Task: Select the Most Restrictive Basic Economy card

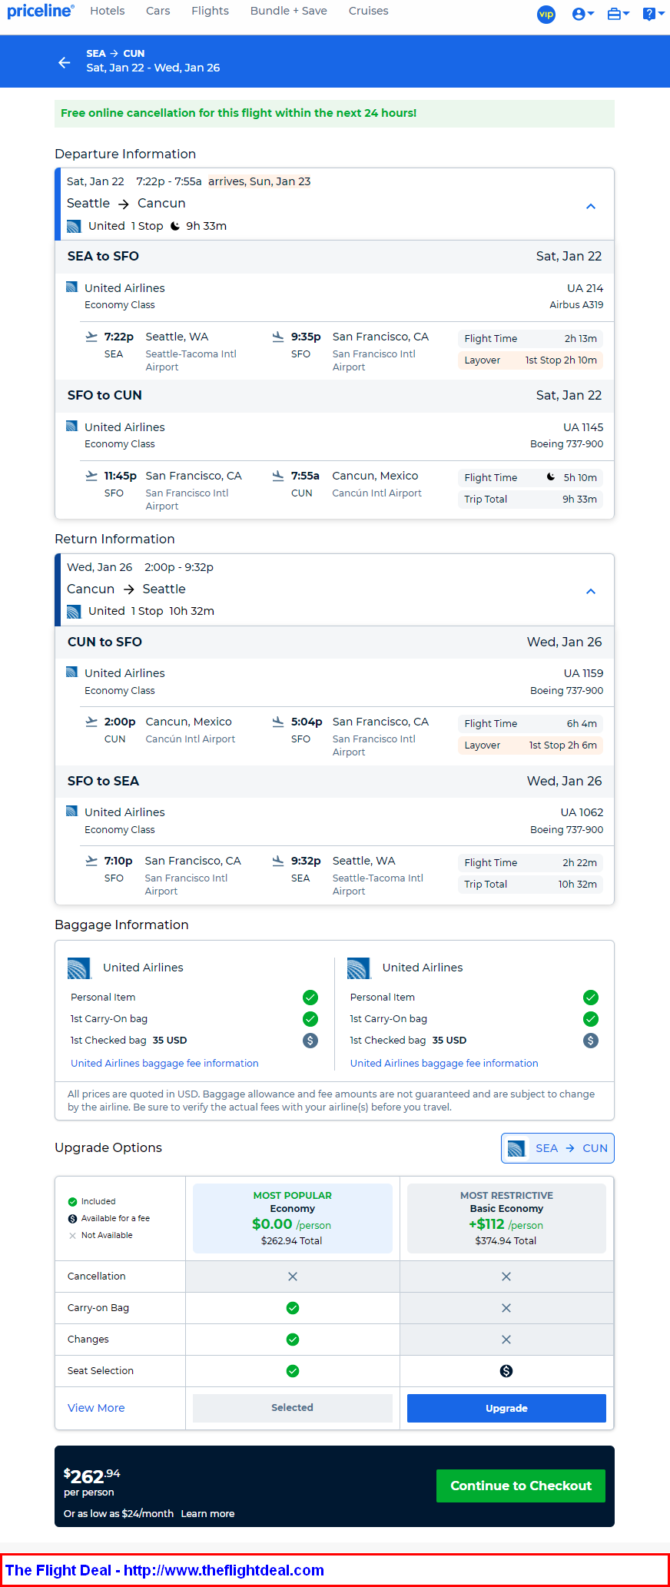Action: click(x=506, y=1218)
